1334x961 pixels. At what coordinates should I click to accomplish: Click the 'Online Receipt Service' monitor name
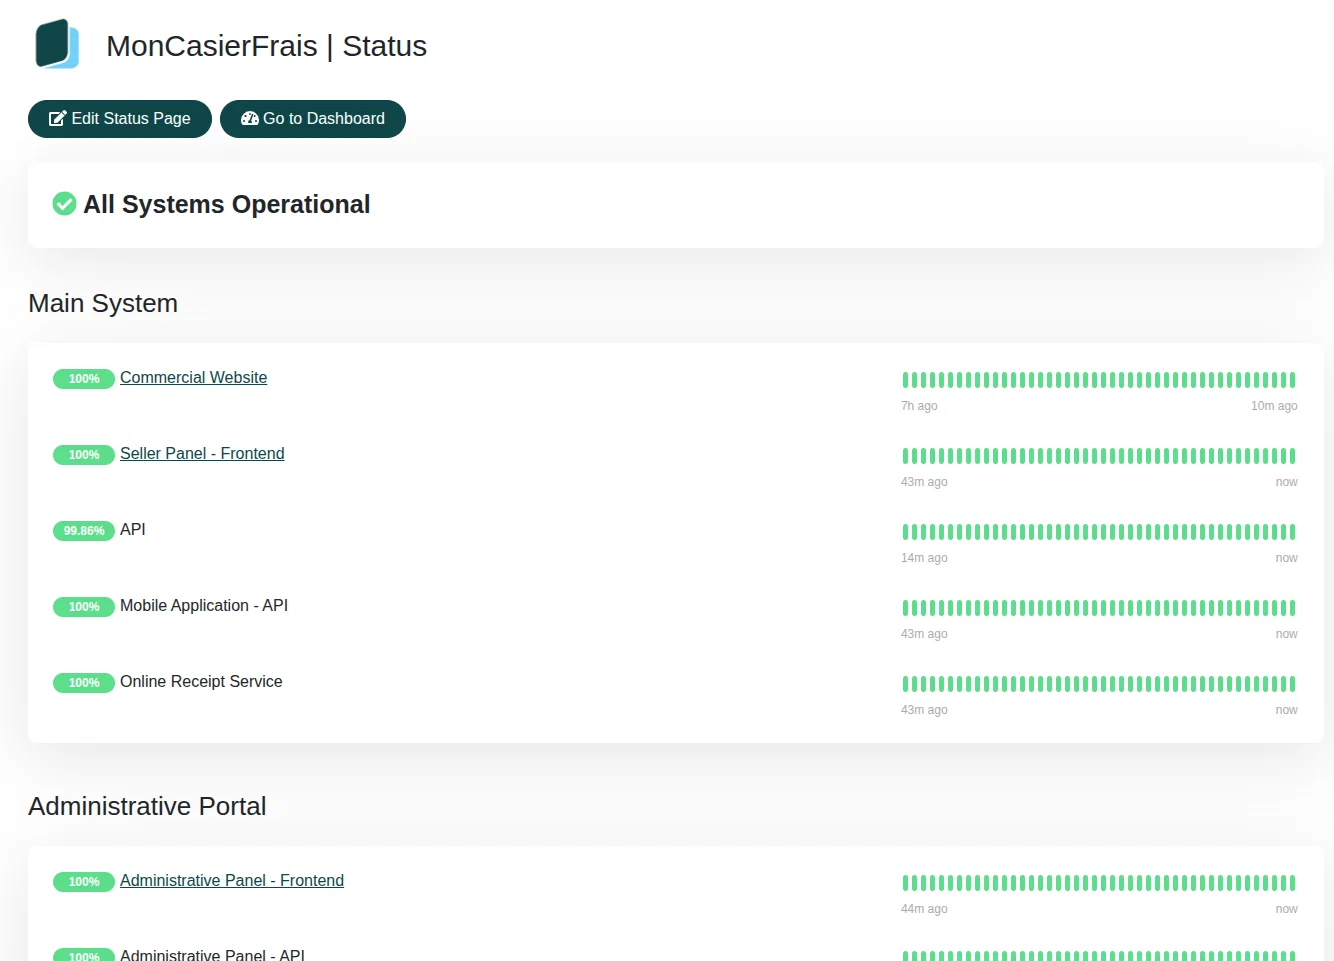coord(201,682)
